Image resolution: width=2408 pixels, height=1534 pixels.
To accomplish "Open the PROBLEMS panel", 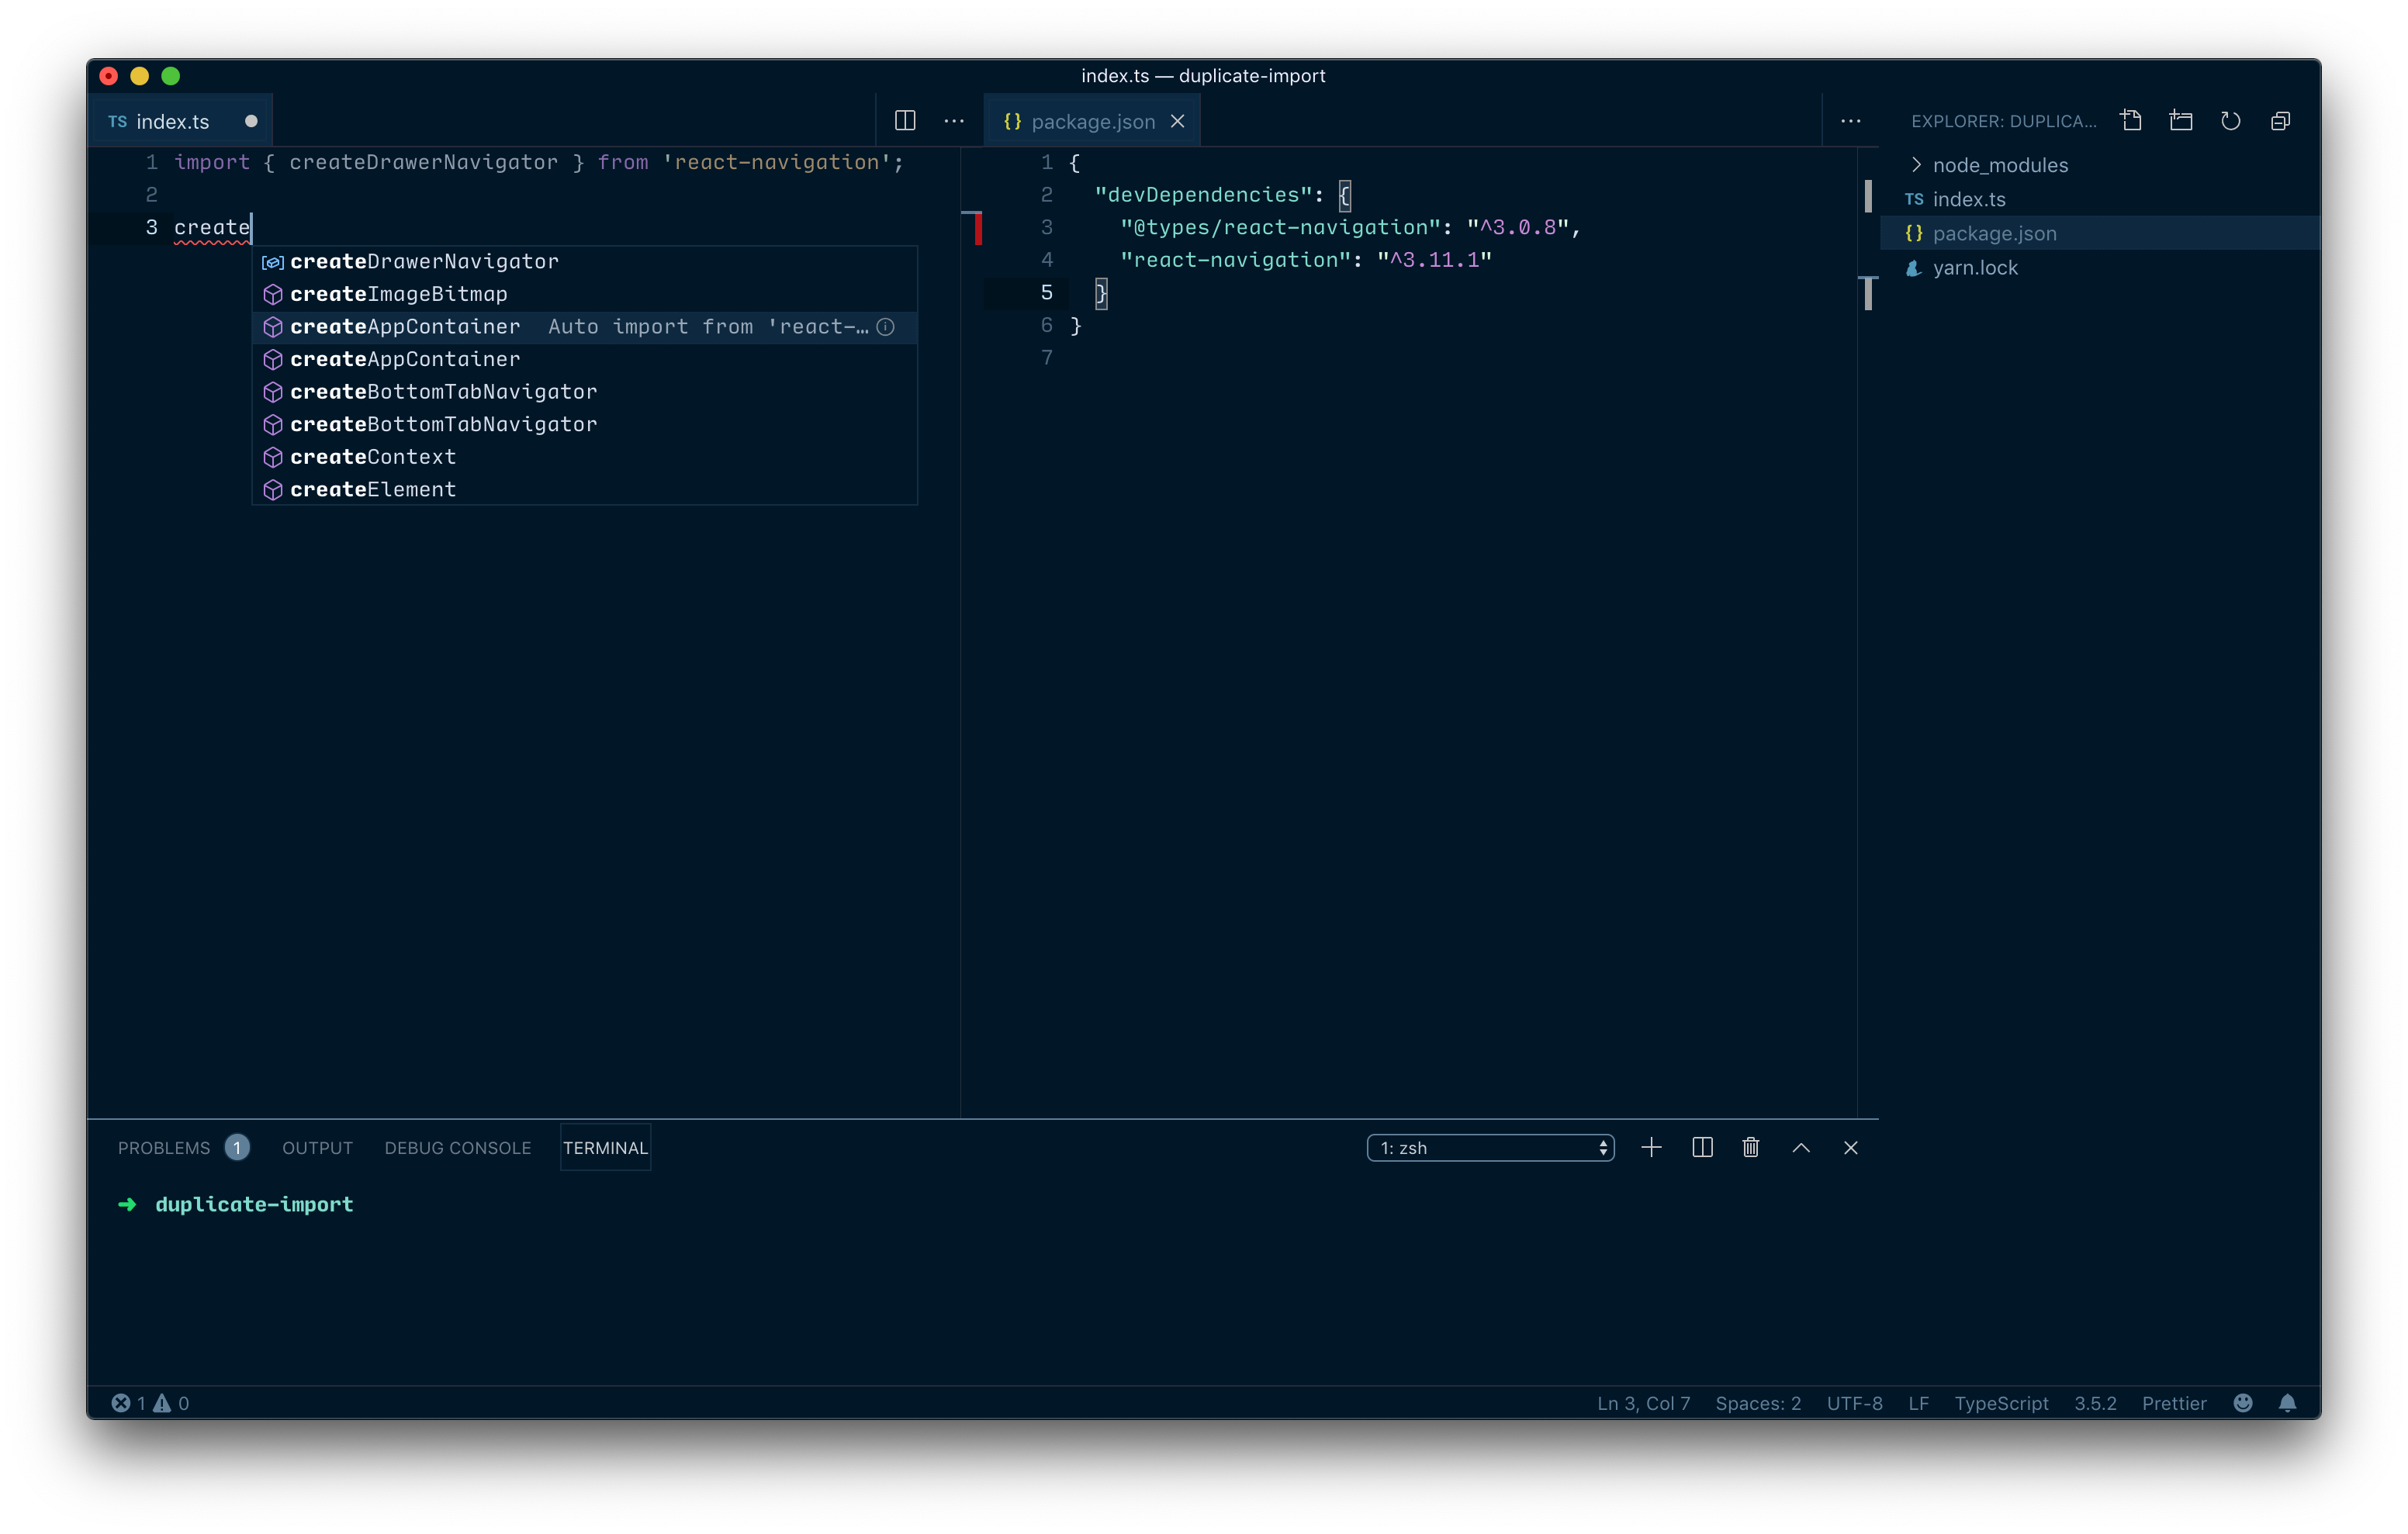I will point(164,1147).
